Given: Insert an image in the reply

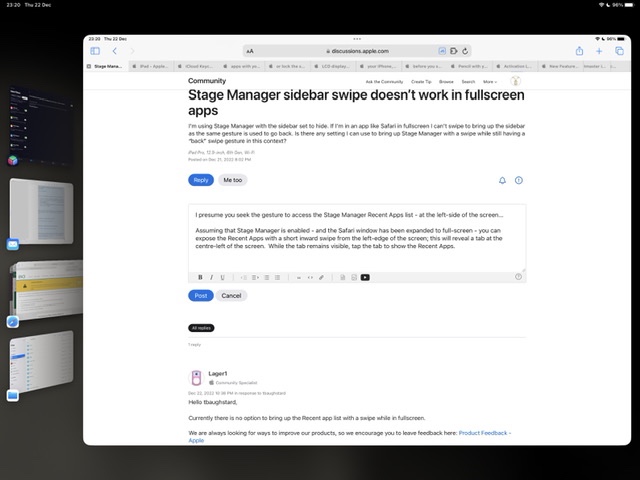Looking at the screenshot, I should coord(354,277).
